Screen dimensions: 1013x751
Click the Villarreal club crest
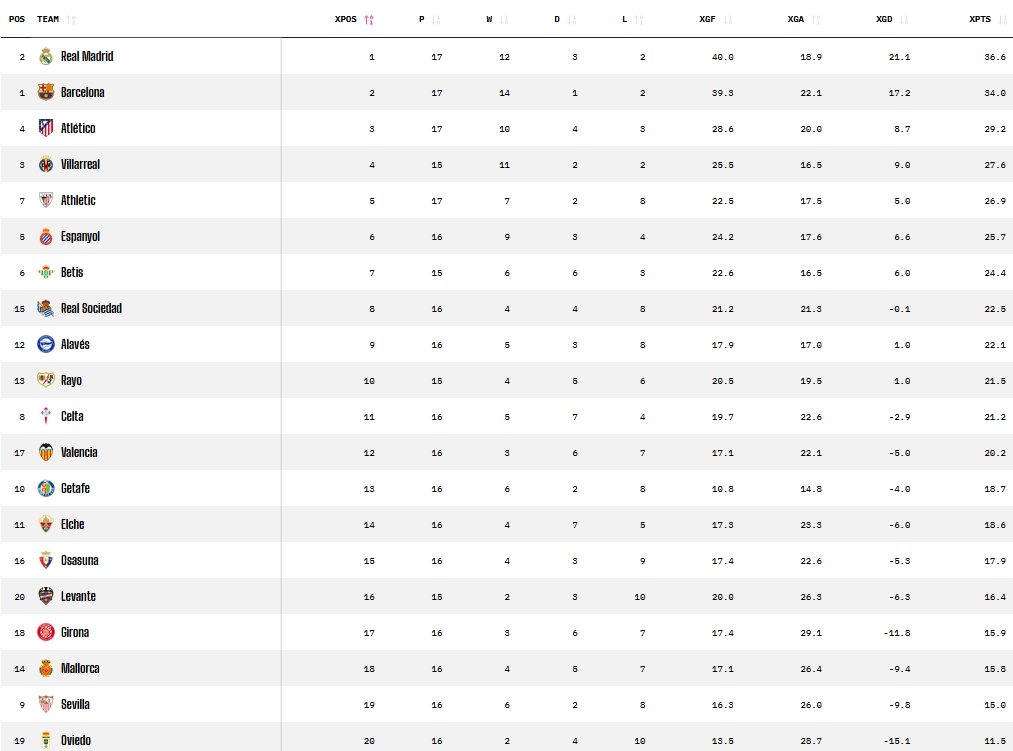click(x=45, y=164)
